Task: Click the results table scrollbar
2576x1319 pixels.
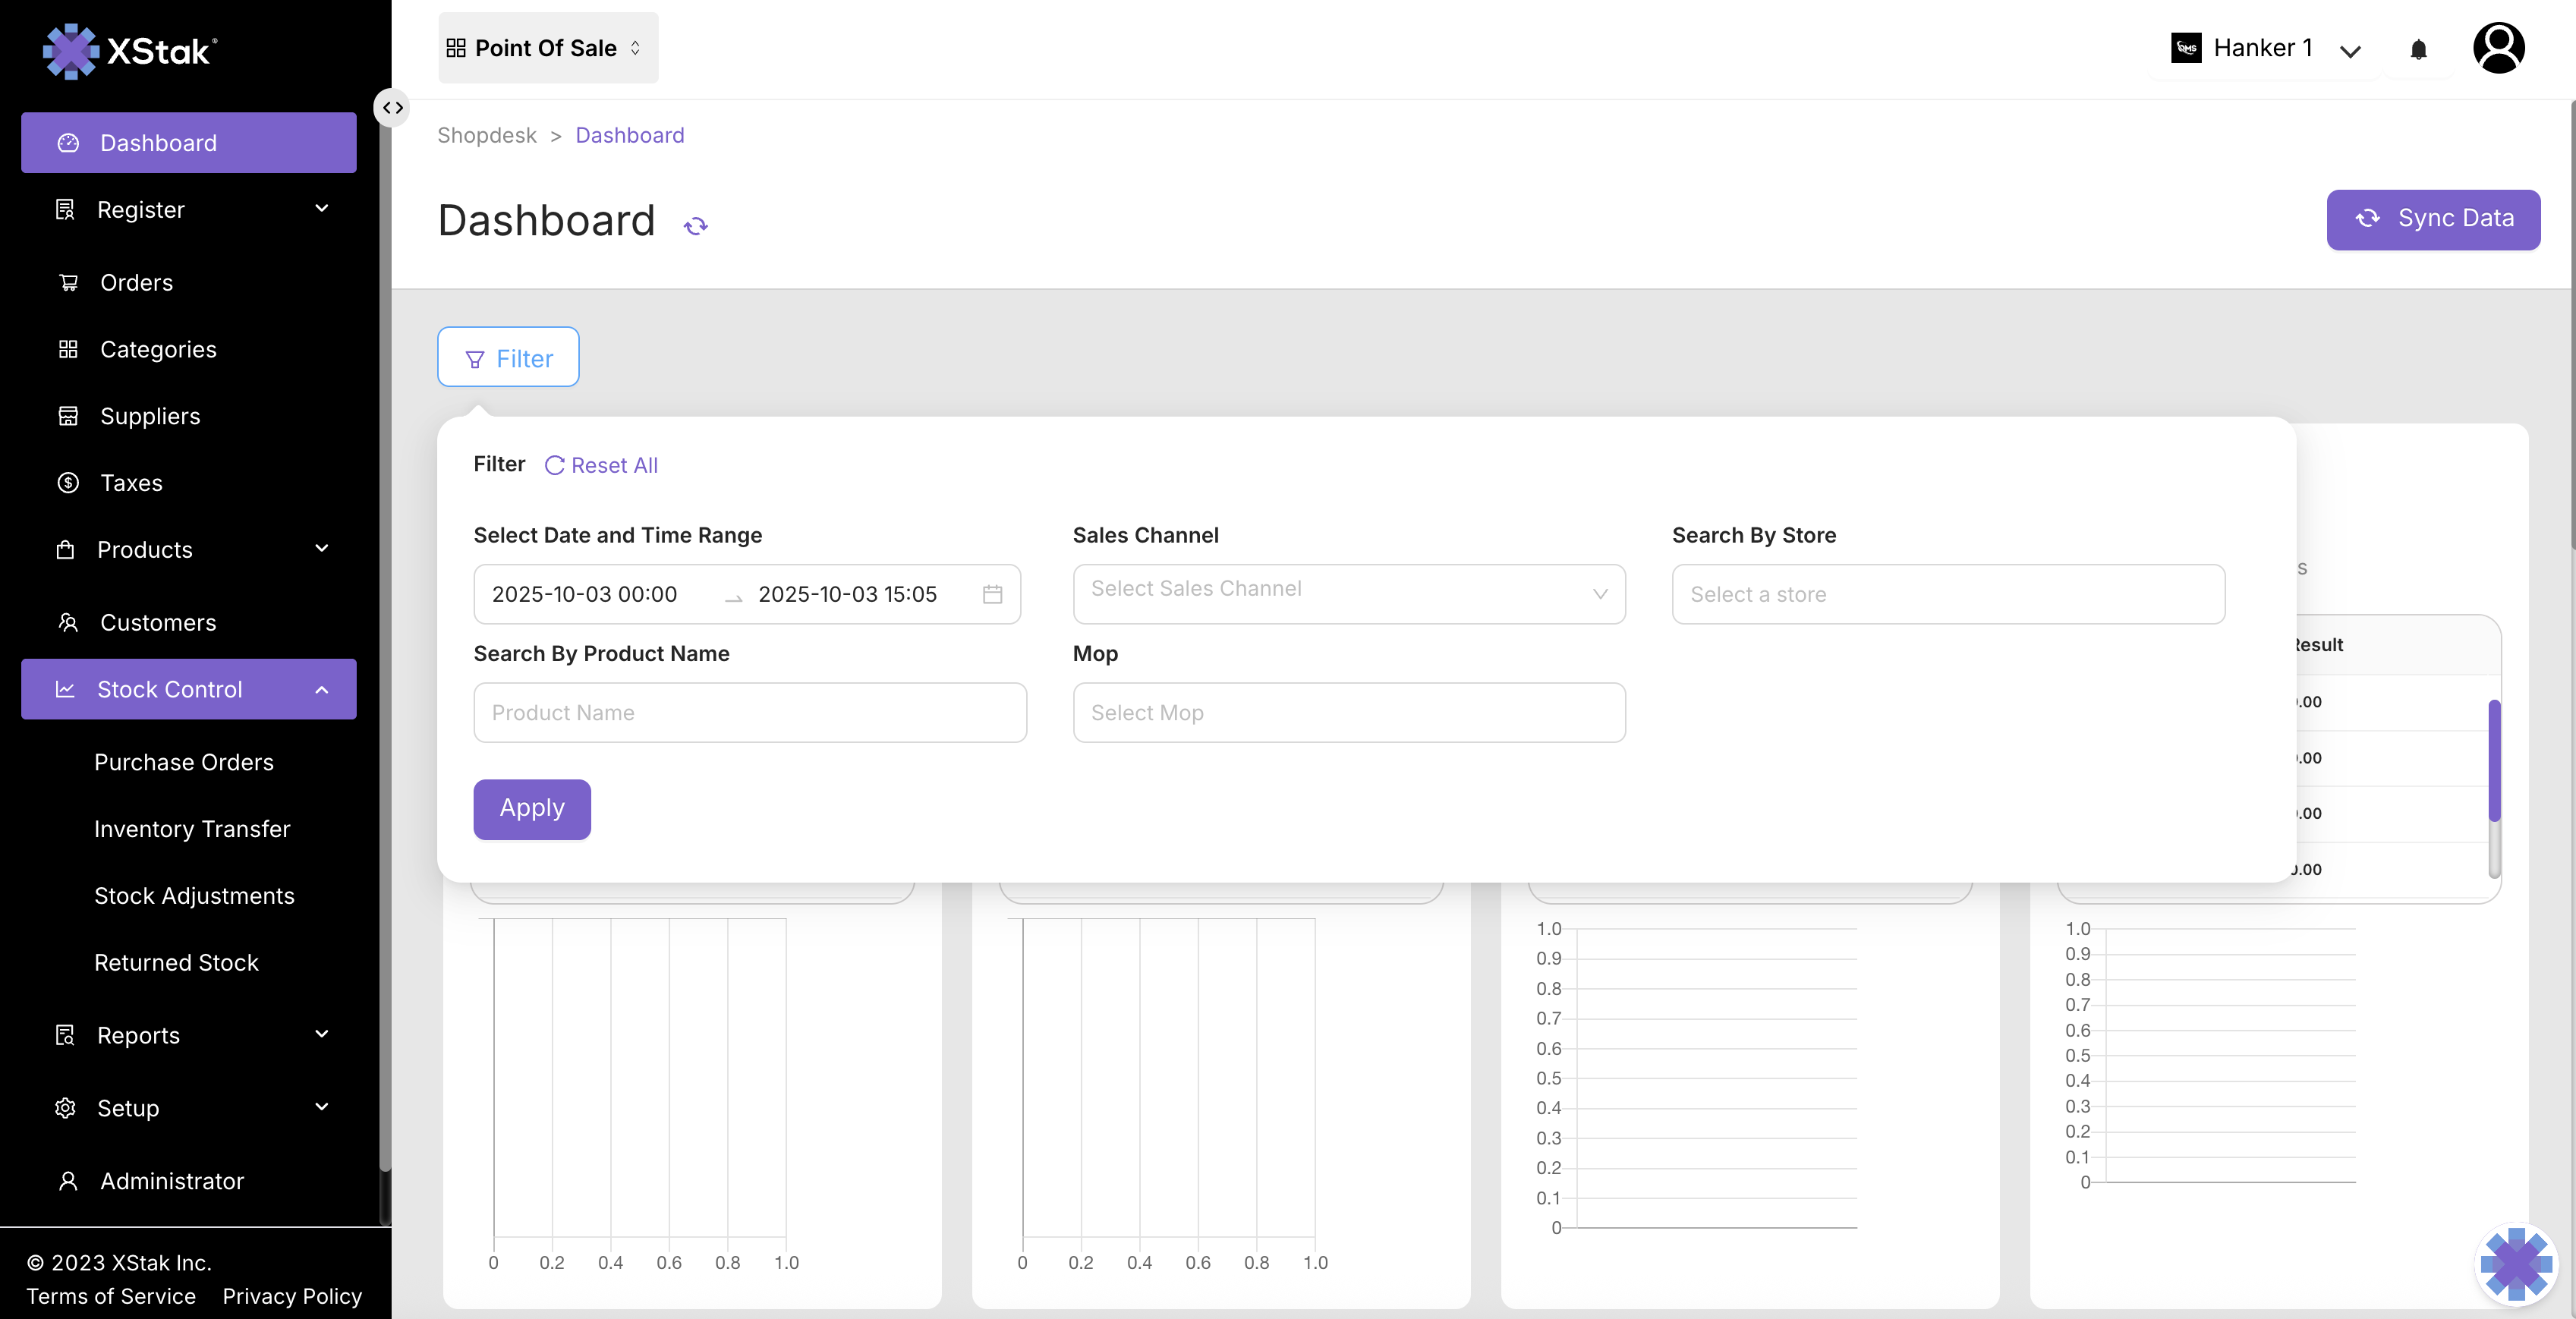Action: point(2494,762)
